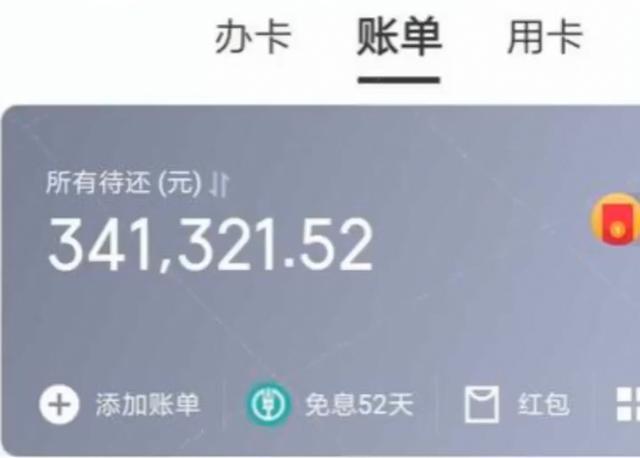Screen dimensions: 640x458
Task: Tap the .52 decimal portion of the amount
Action: pyautogui.click(x=329, y=245)
